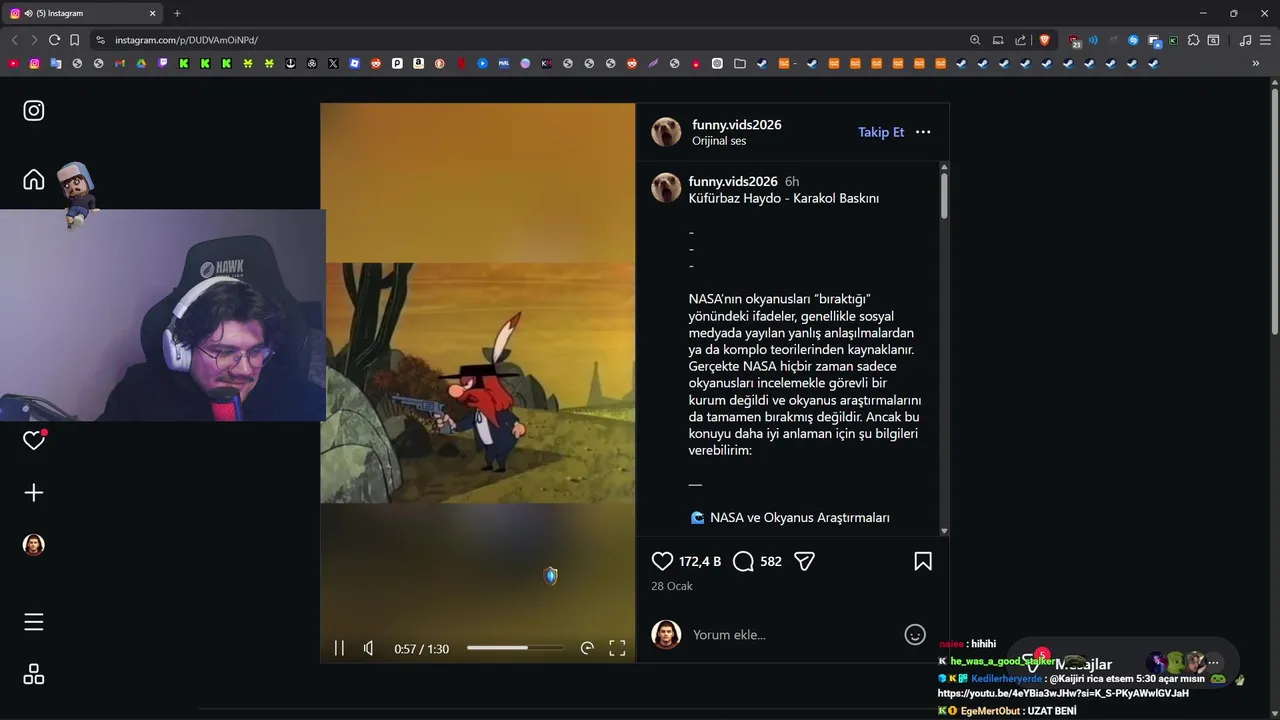The image size is (1280, 720).
Task: Enter fullscreen on the video player
Action: coord(617,648)
